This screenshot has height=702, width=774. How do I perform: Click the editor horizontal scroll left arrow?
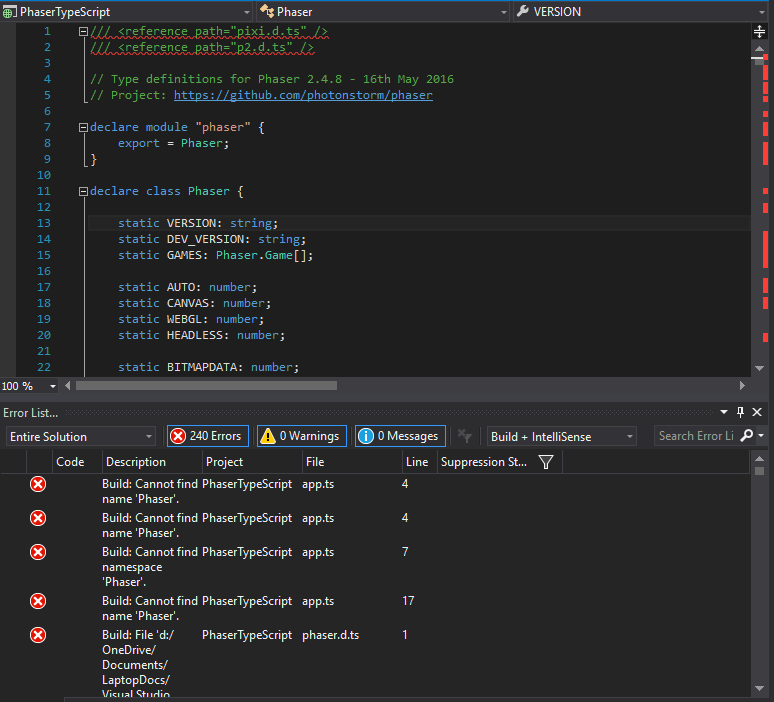pos(68,386)
